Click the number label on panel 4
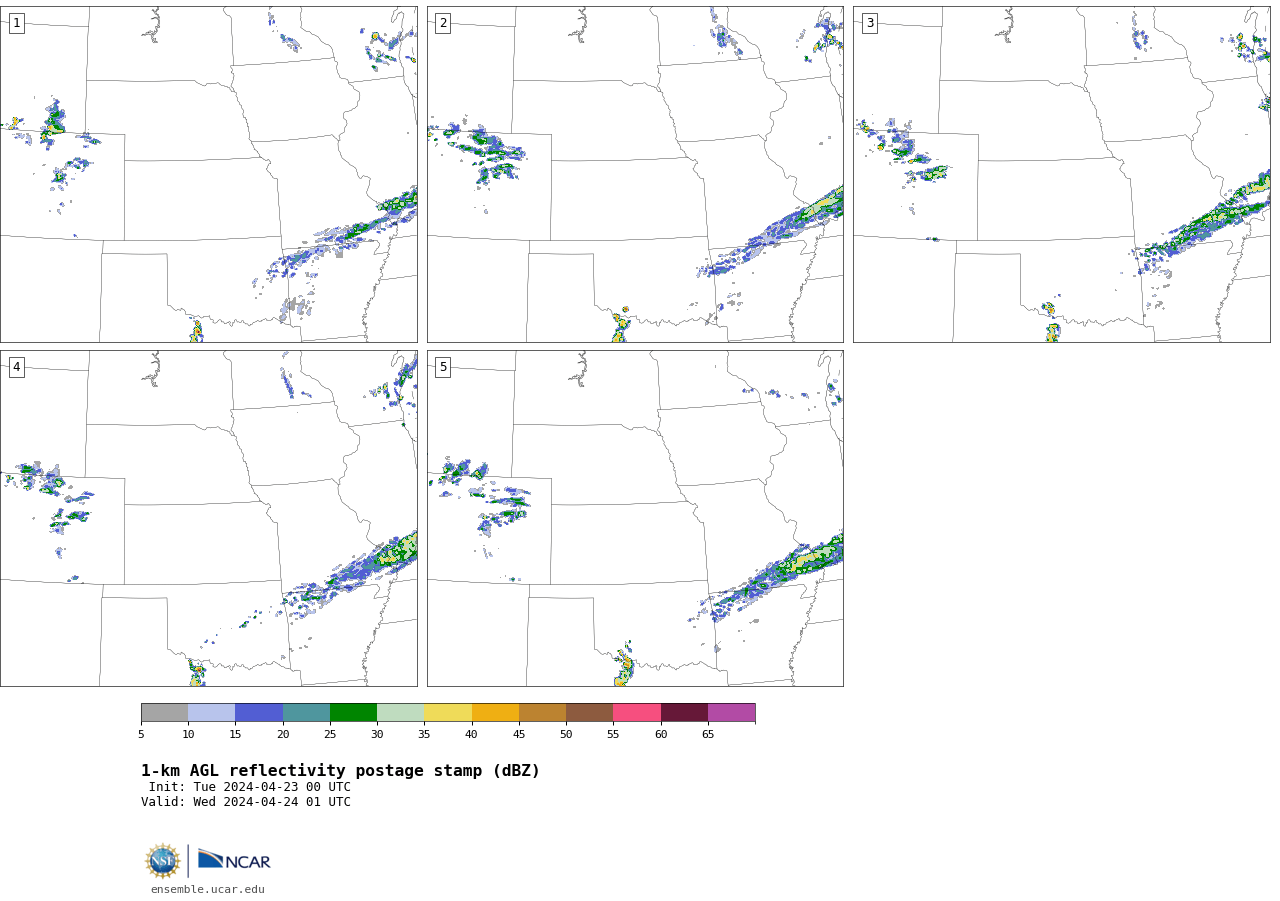 pos(16,367)
